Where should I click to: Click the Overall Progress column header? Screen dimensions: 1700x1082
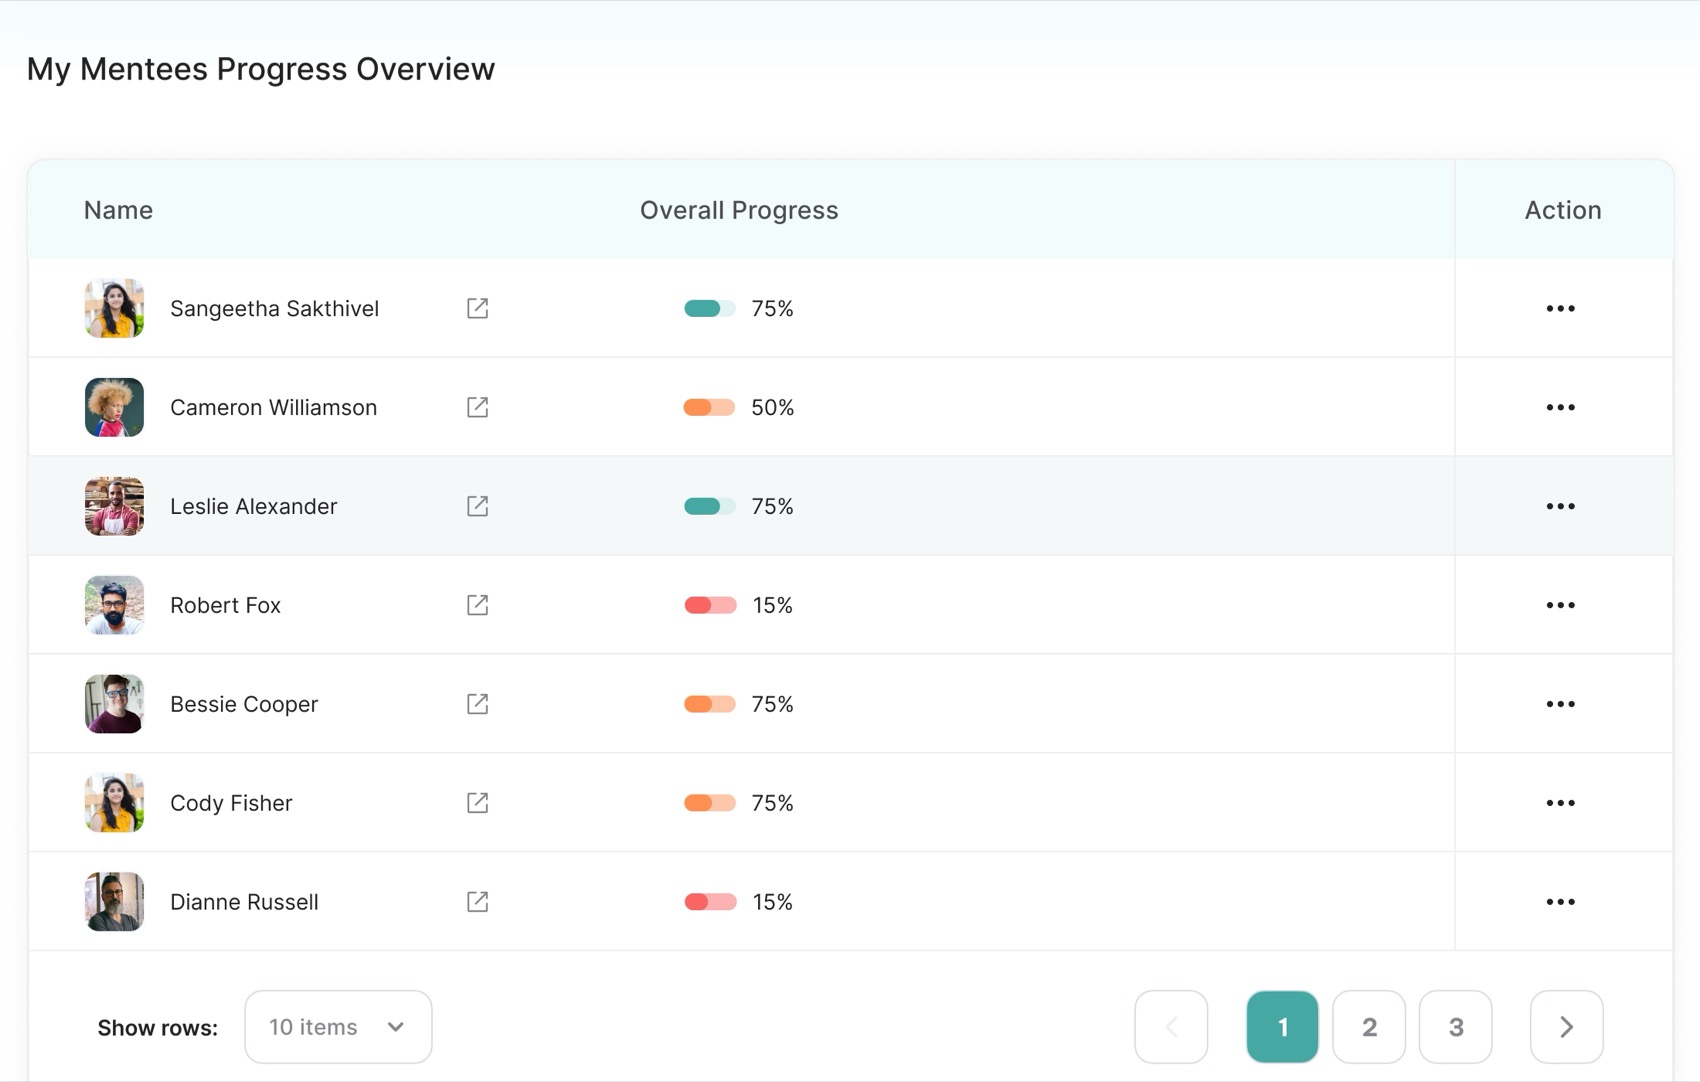pyautogui.click(x=739, y=210)
